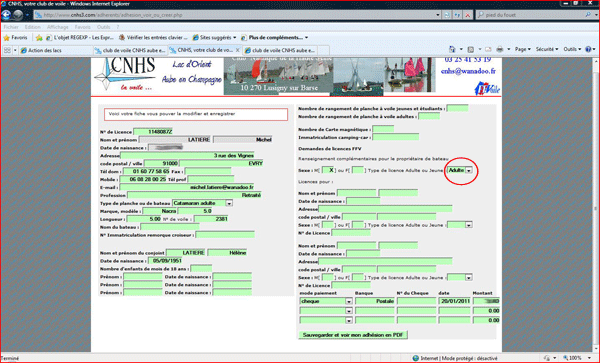Click the Profession field showing Retraité
This screenshot has height=363, width=600.
pyautogui.click(x=194, y=195)
